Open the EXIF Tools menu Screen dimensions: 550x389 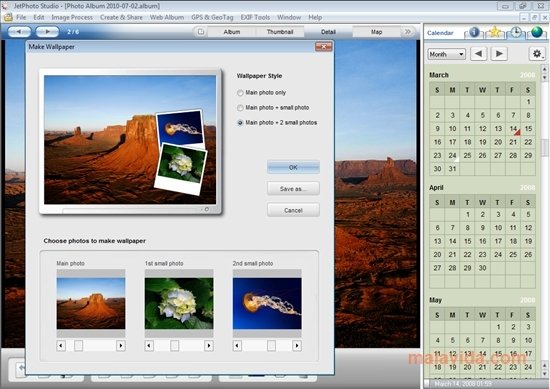coord(255,17)
